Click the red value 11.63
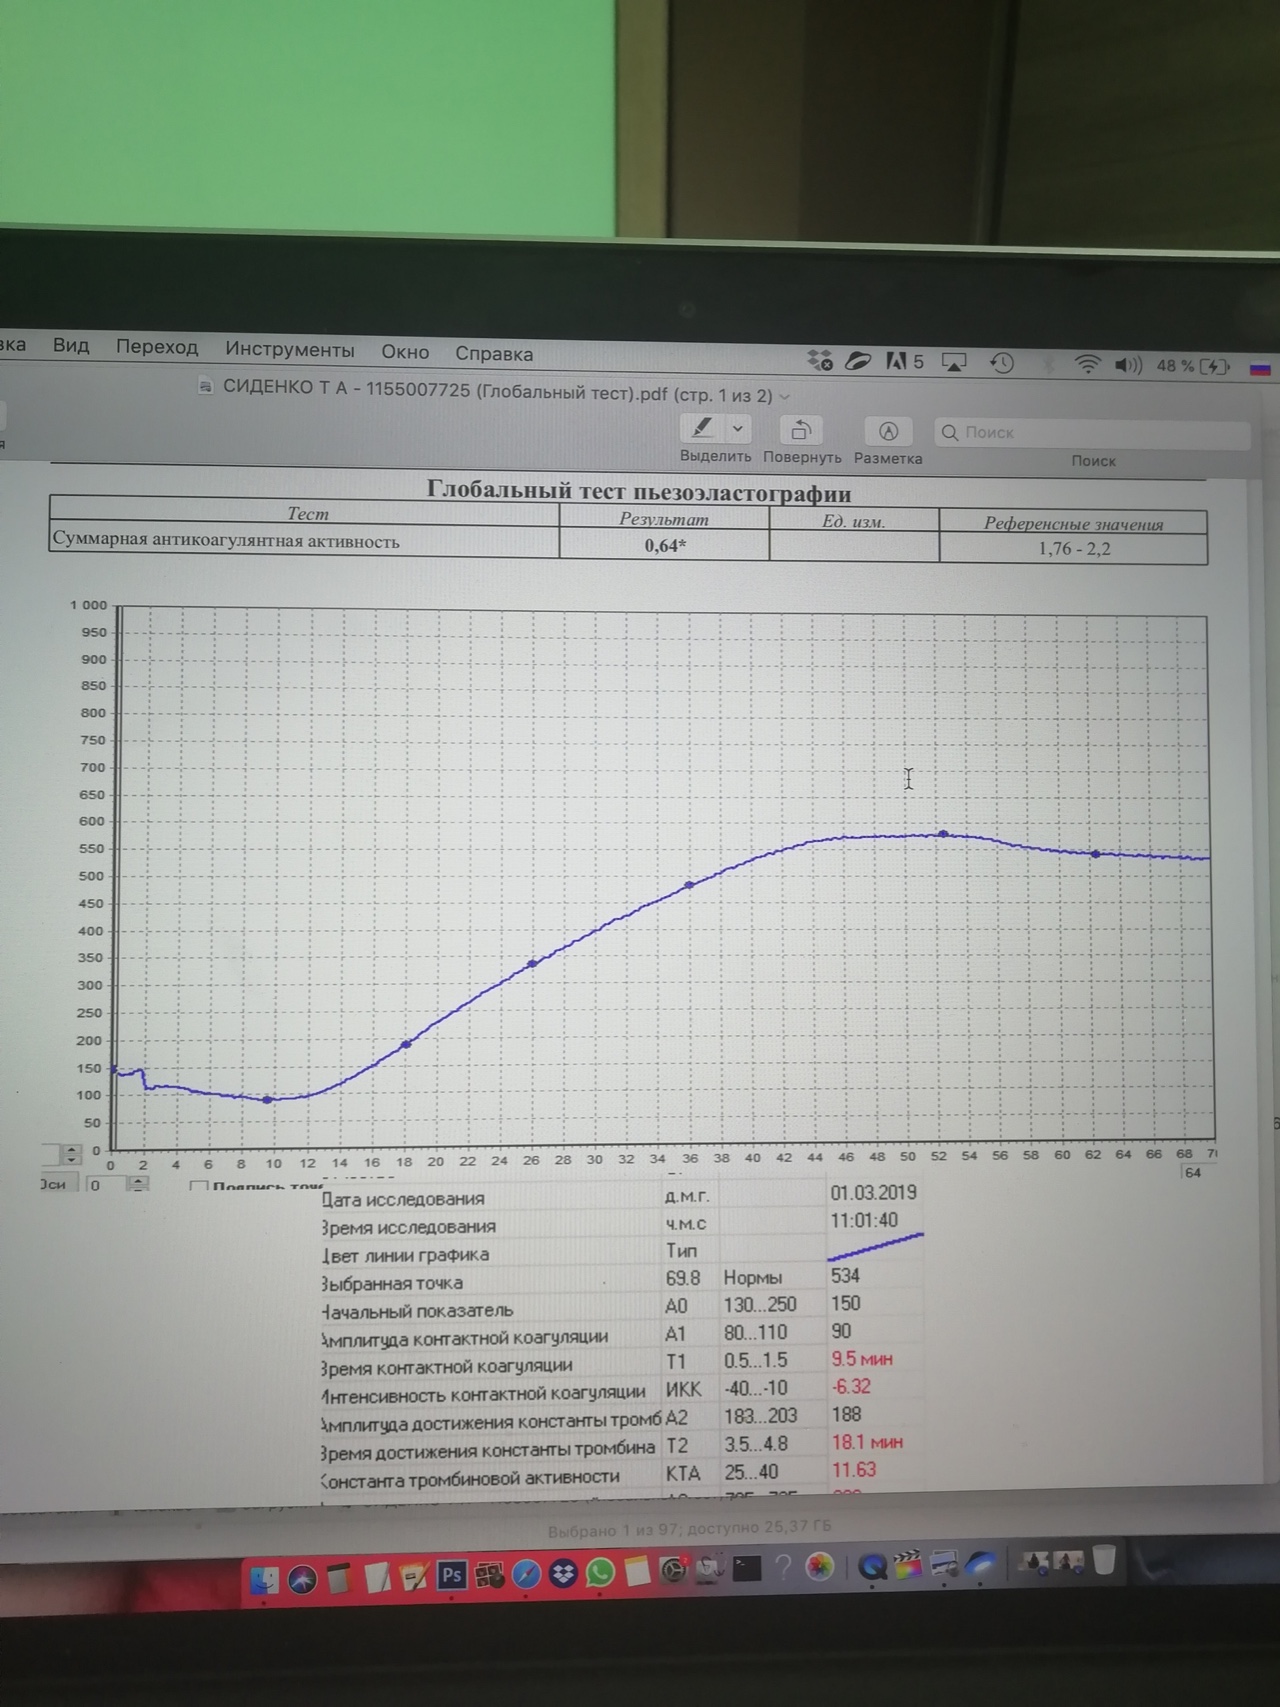Screen dimensions: 1280x1707 [x=854, y=1470]
